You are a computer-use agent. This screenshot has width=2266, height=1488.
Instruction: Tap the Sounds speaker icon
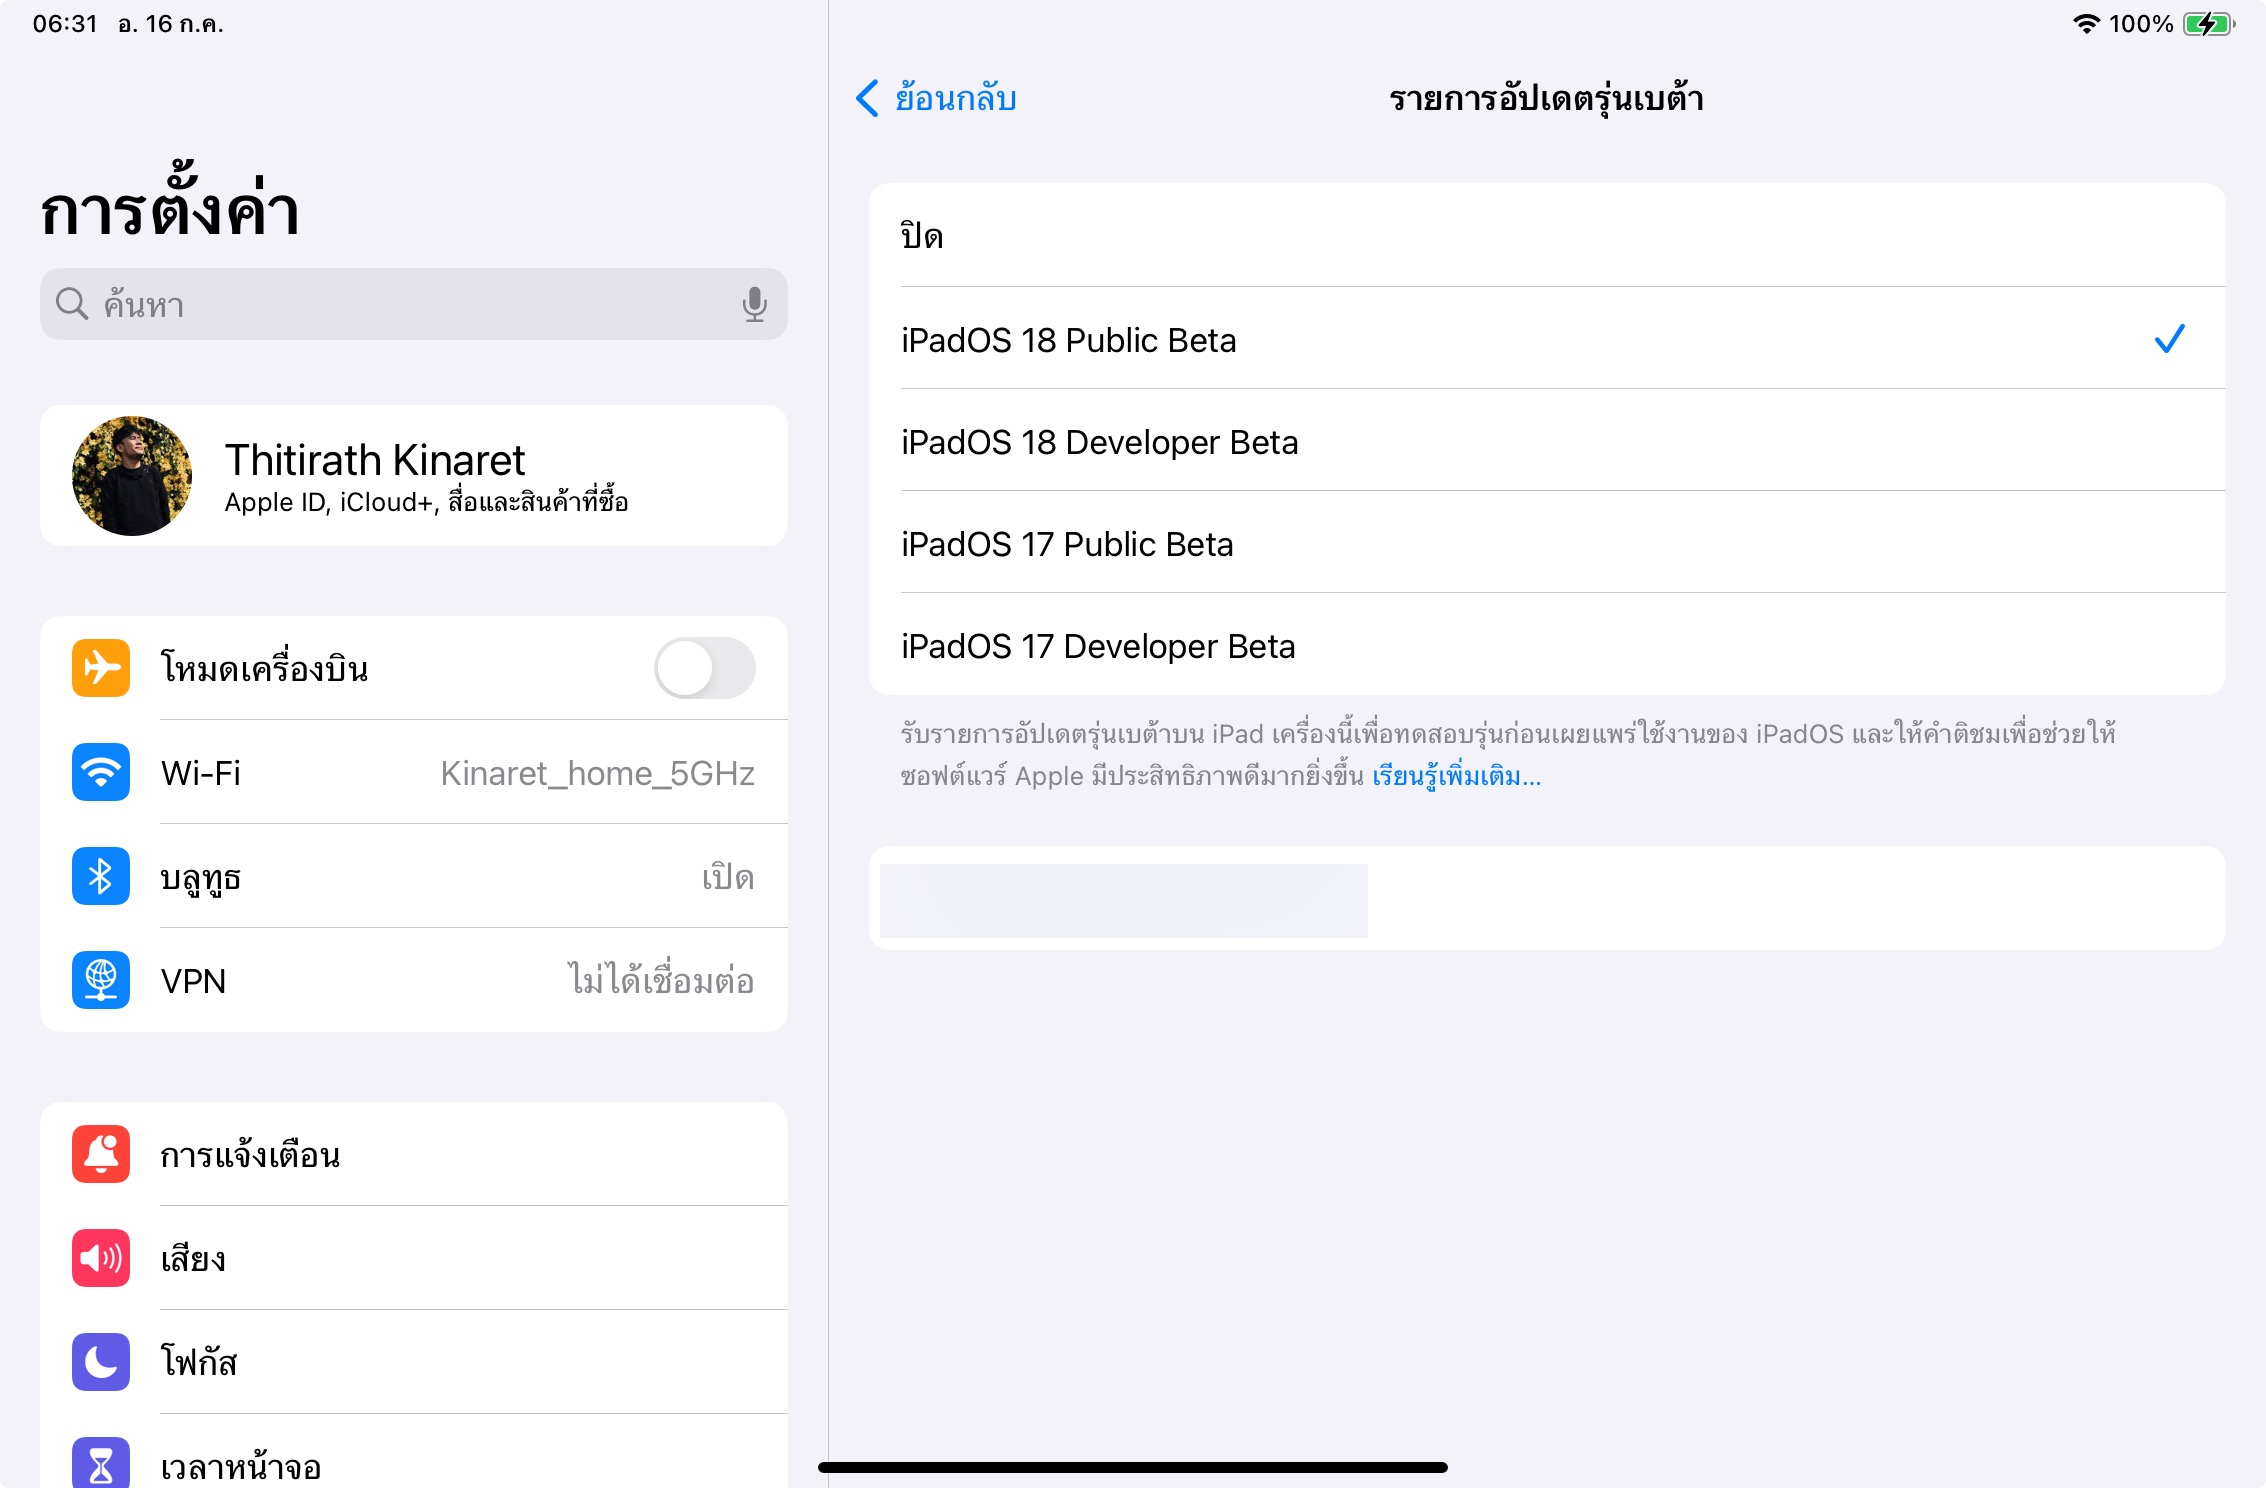click(x=101, y=1258)
